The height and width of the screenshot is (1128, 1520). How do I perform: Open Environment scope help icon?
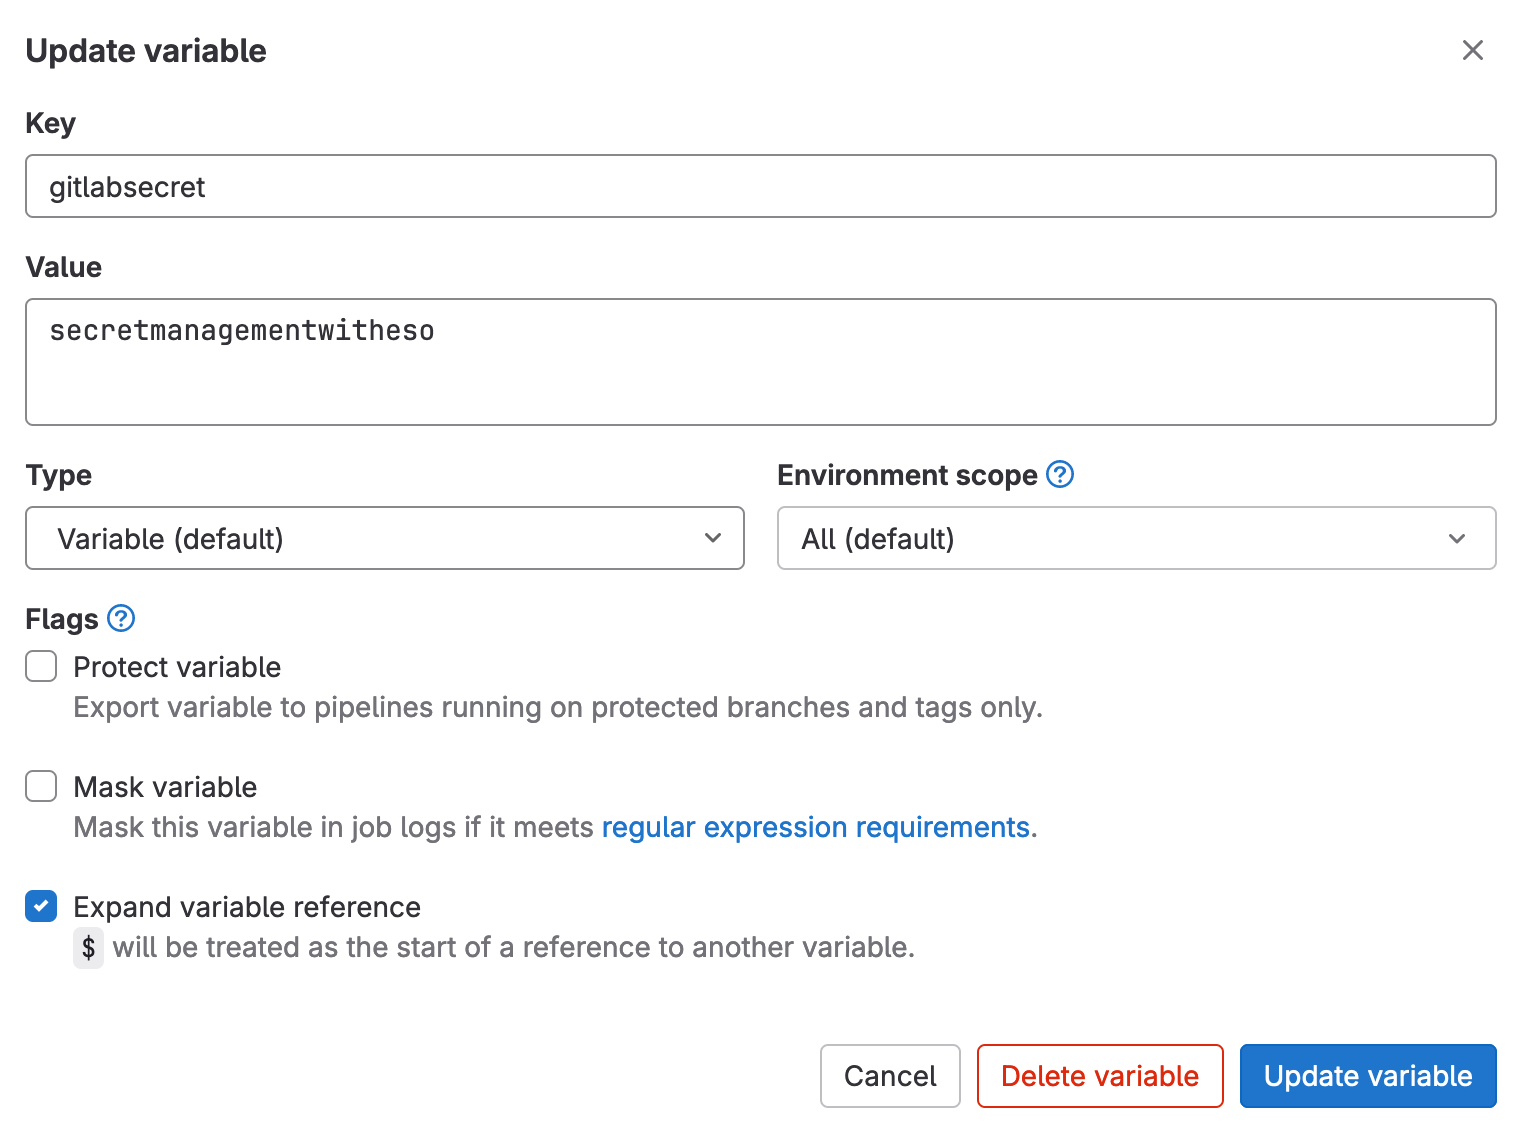click(x=1060, y=474)
